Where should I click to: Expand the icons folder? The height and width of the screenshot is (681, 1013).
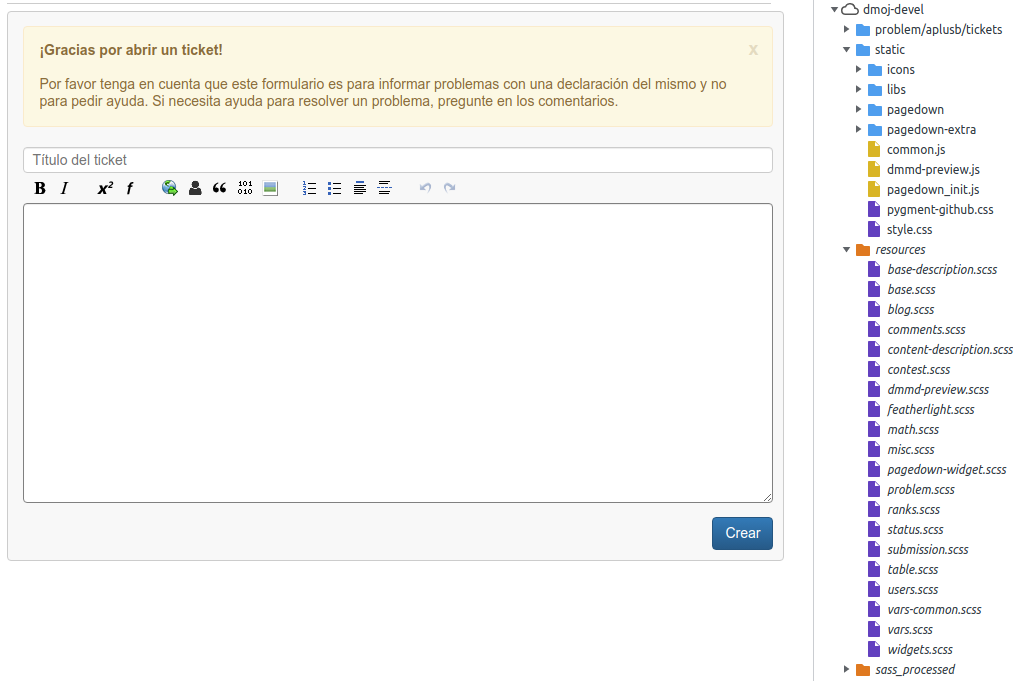pyautogui.click(x=858, y=69)
